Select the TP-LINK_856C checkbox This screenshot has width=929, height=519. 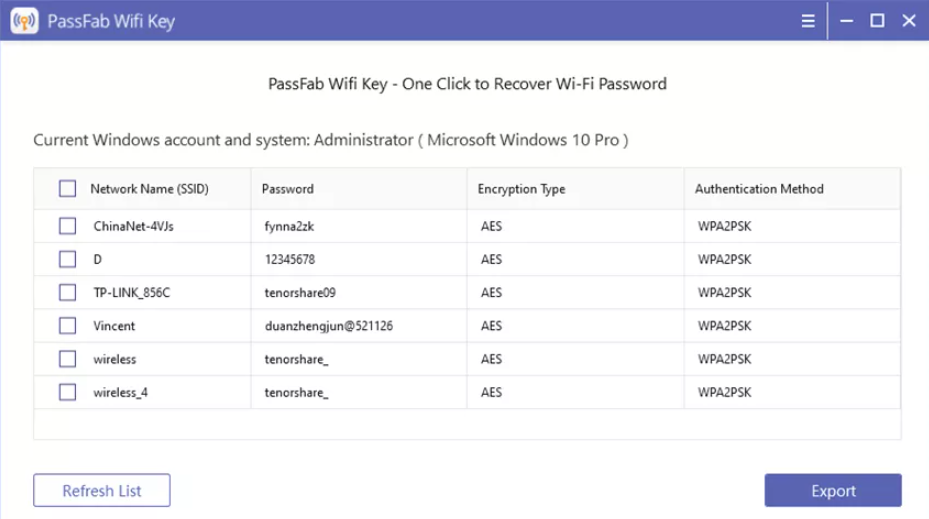68,292
